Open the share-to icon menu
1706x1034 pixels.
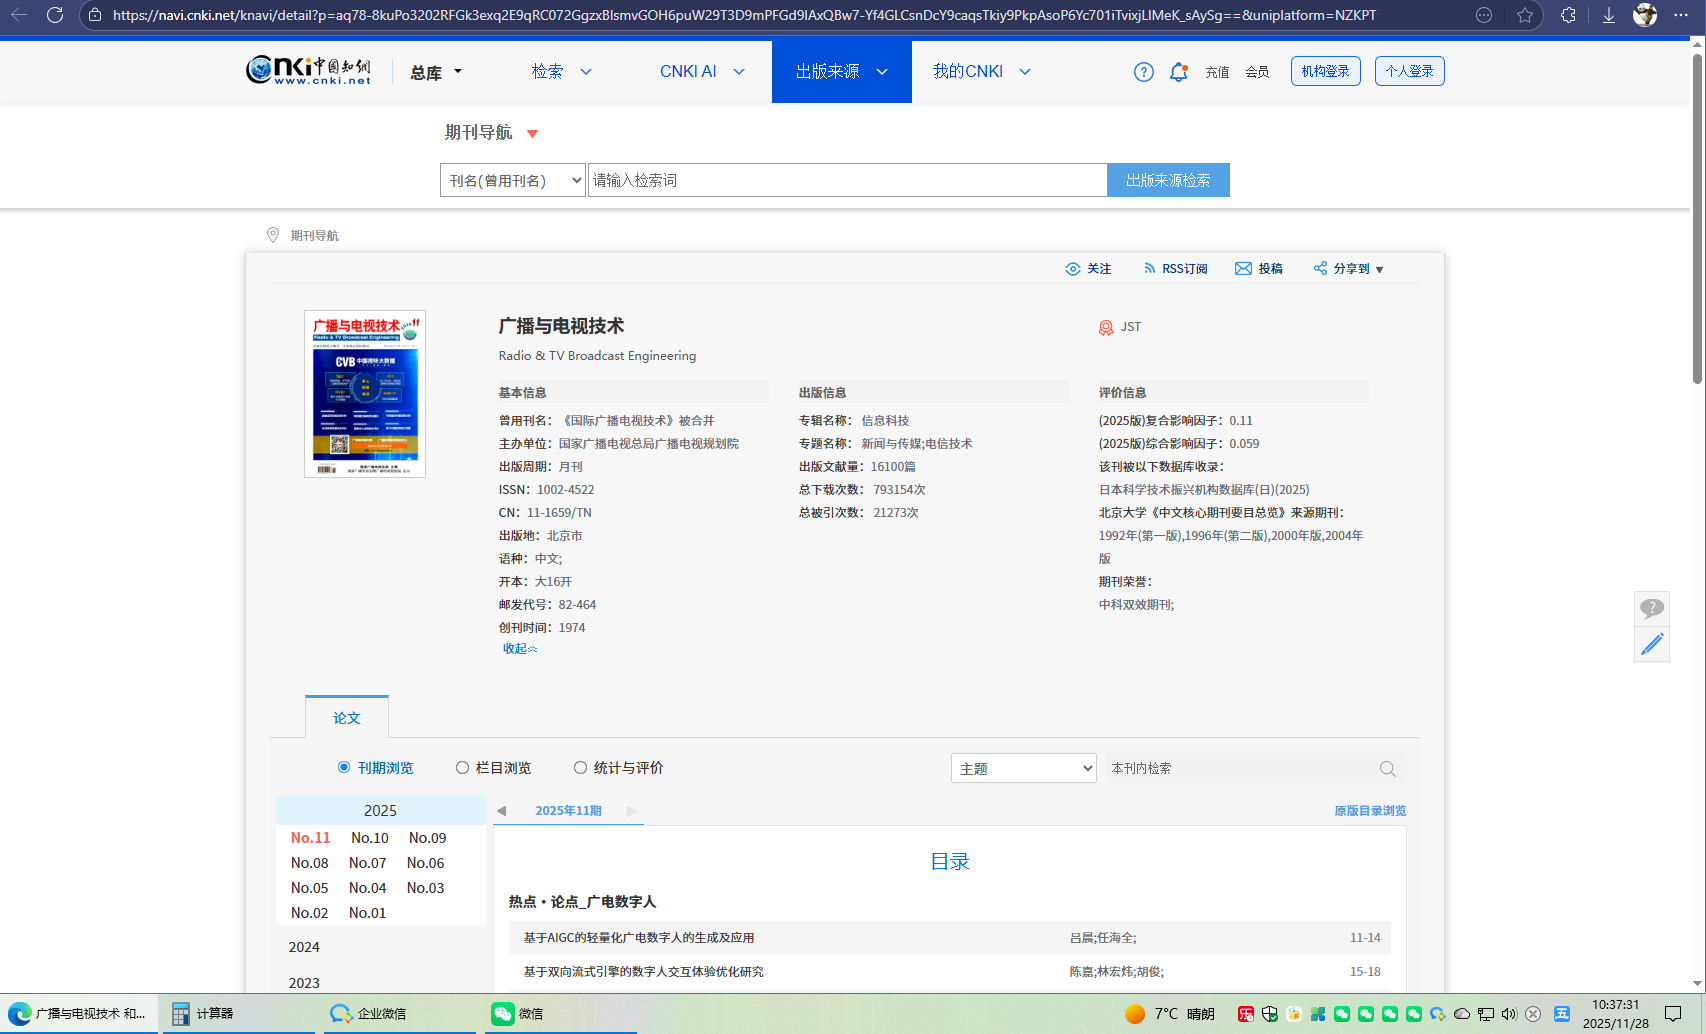coord(1320,269)
